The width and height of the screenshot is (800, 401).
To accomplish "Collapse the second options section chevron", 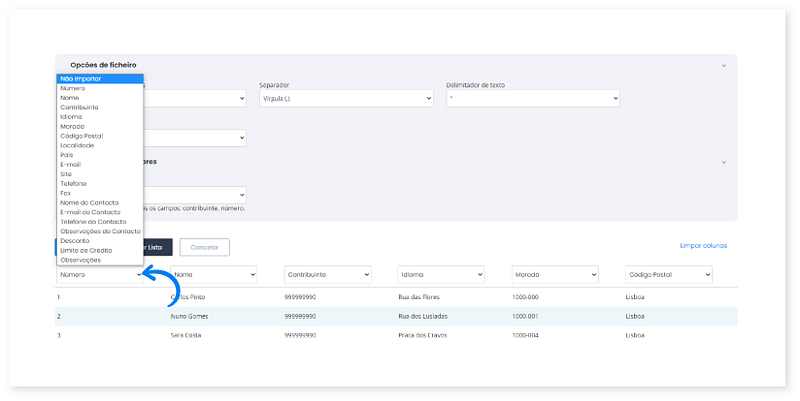I will (723, 161).
